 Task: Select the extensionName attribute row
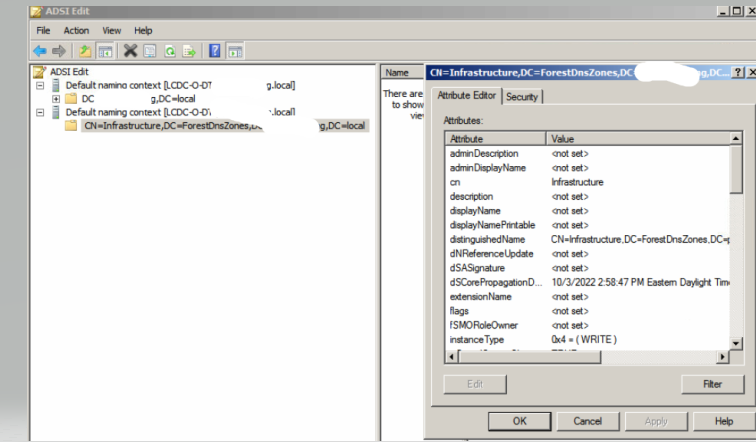coord(587,296)
